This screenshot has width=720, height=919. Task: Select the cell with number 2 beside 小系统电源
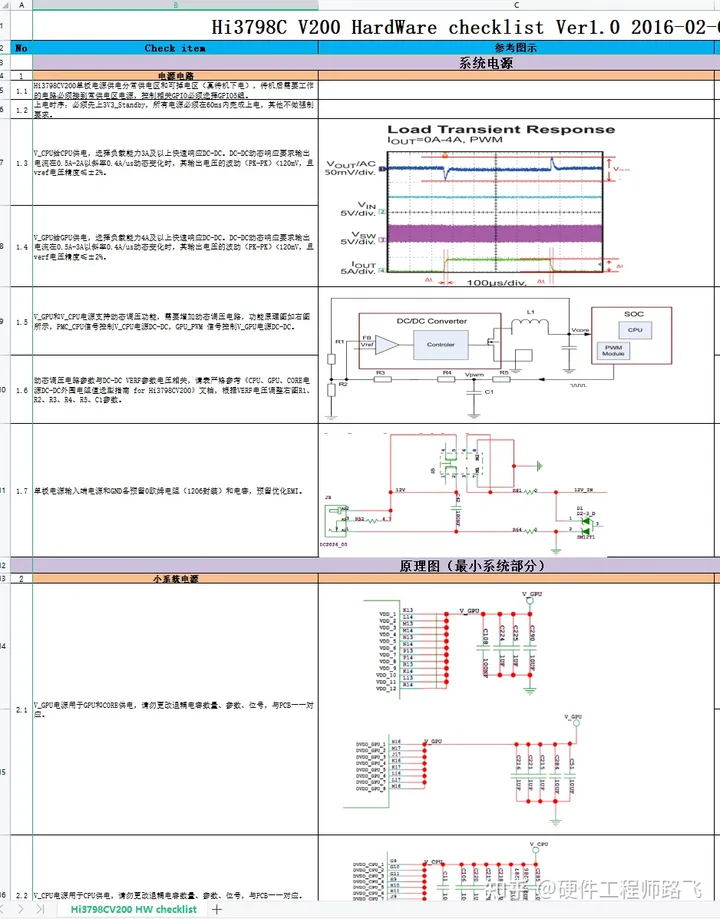tap(22, 579)
